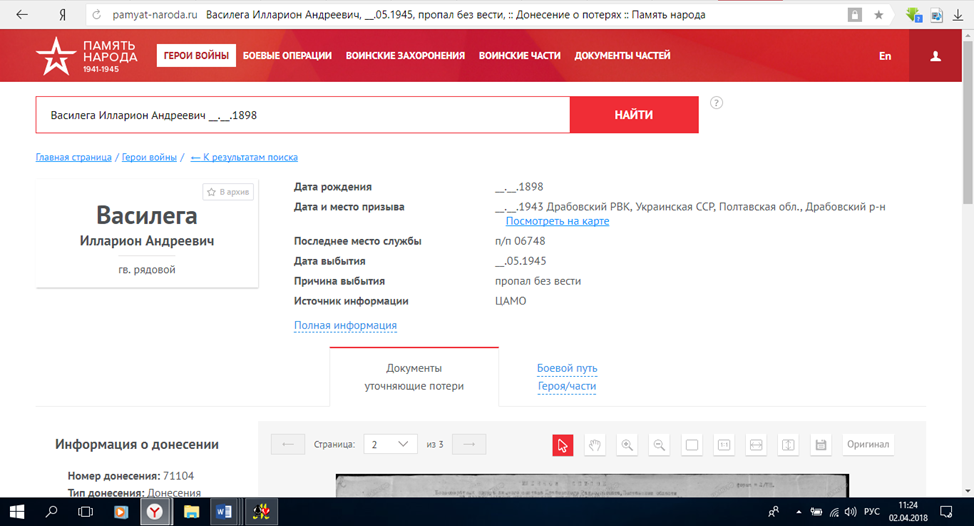Open Воинские части section
Viewport: 974px width, 526px height.
click(x=519, y=55)
